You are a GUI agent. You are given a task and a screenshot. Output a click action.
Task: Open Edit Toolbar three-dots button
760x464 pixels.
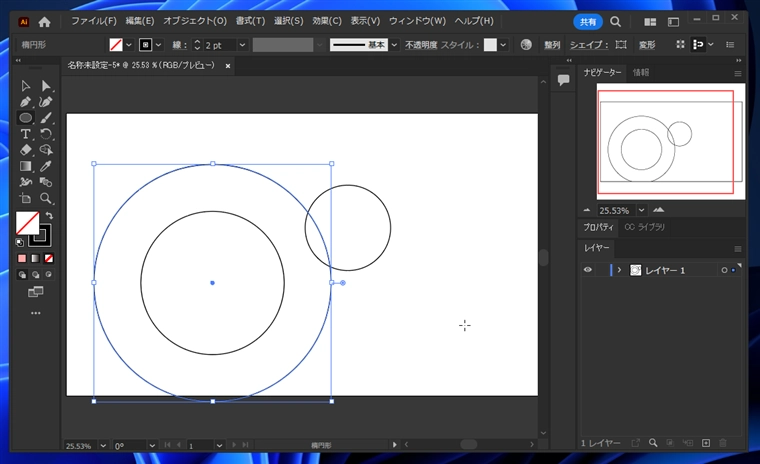coord(35,313)
